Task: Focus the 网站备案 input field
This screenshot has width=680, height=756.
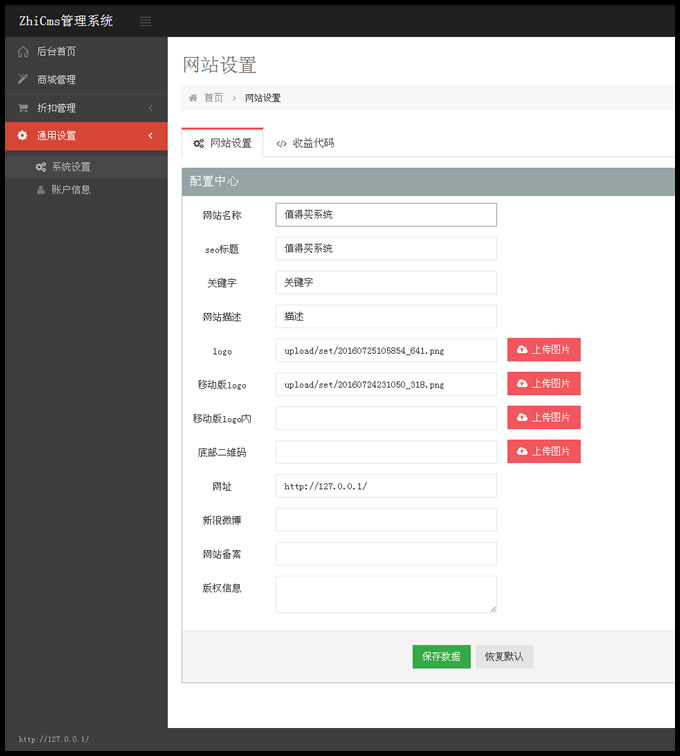Action: pyautogui.click(x=386, y=554)
